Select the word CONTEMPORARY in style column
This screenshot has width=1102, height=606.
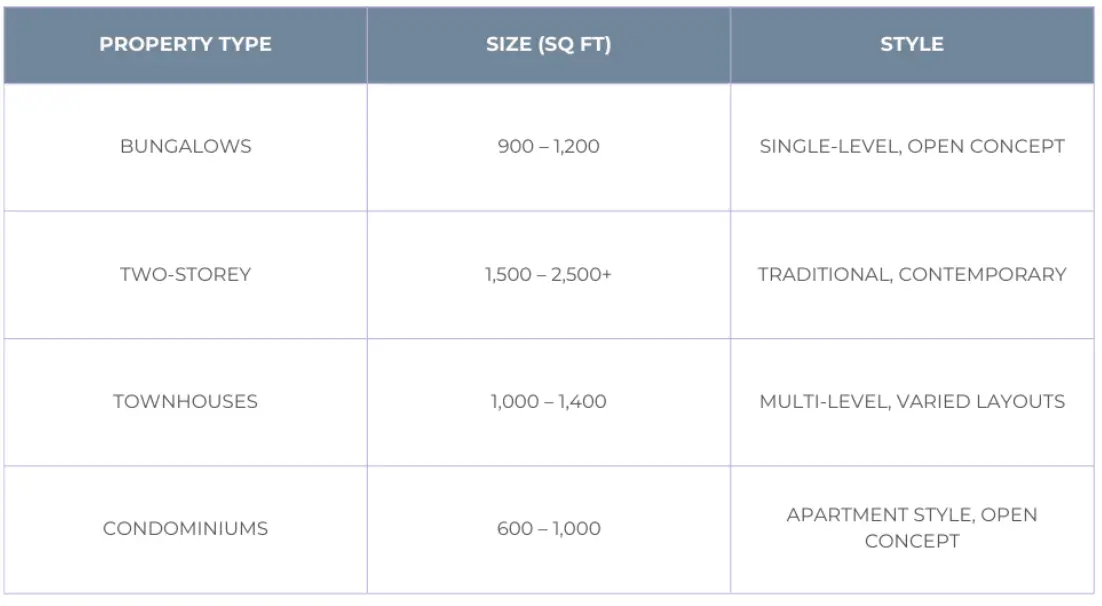982,274
